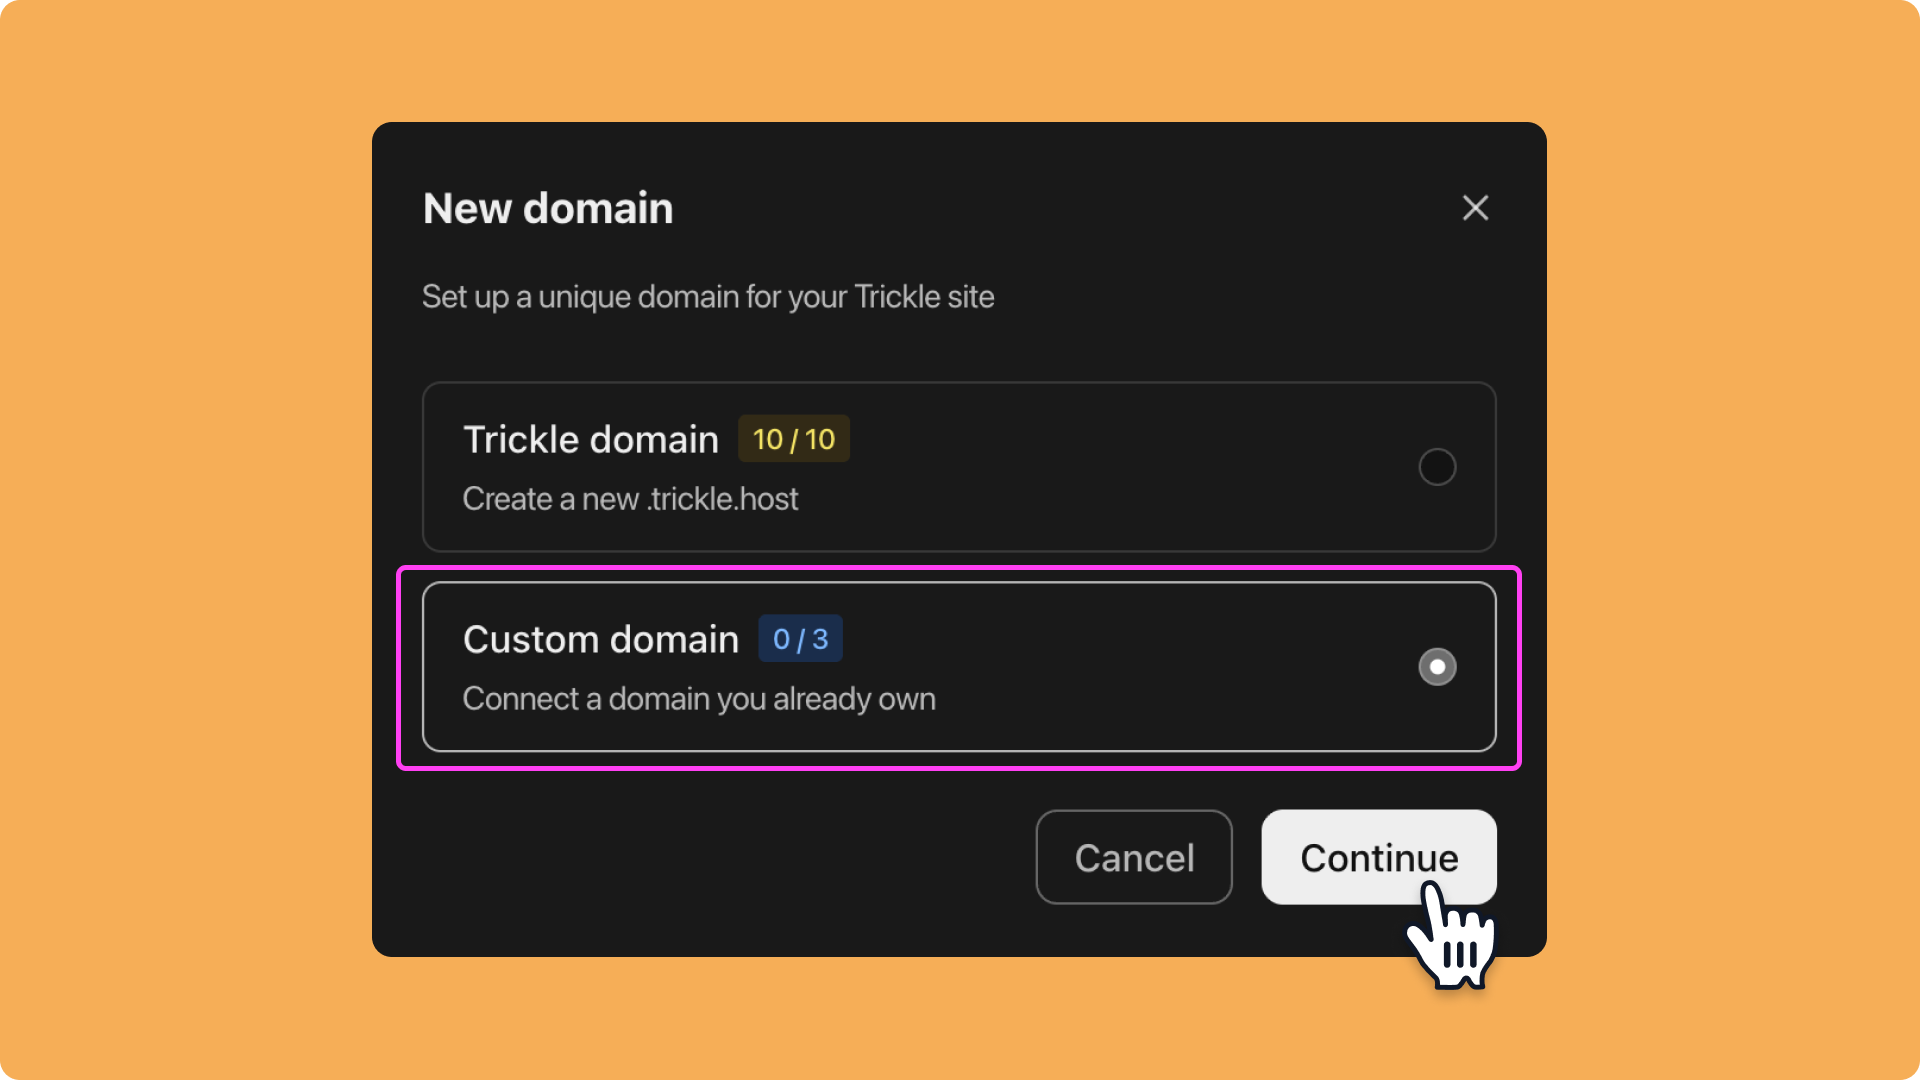This screenshot has width=1920, height=1080.
Task: Click the pink highlight outline around Custom domain
Action: click(959, 568)
